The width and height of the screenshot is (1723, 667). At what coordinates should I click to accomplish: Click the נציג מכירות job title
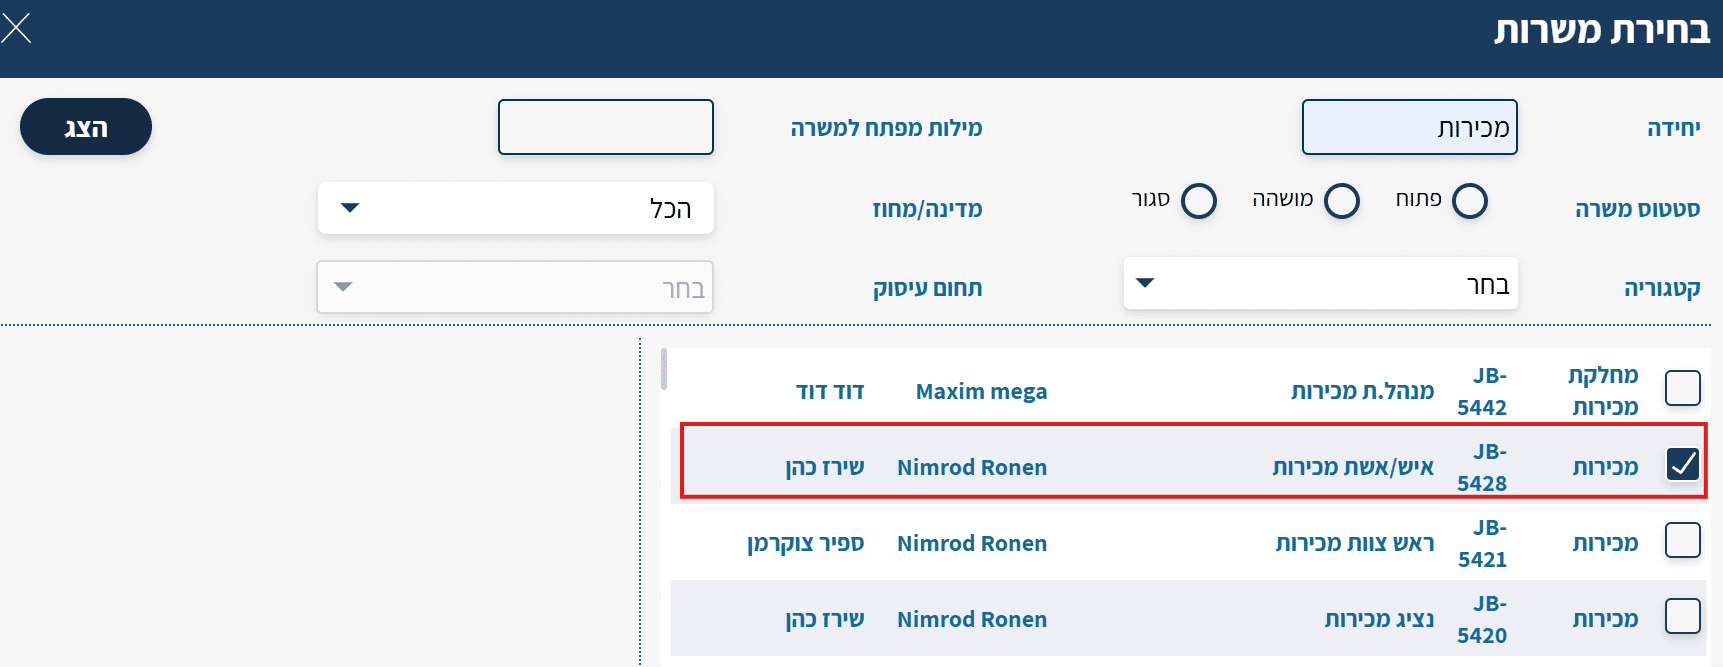pyautogui.click(x=1379, y=620)
